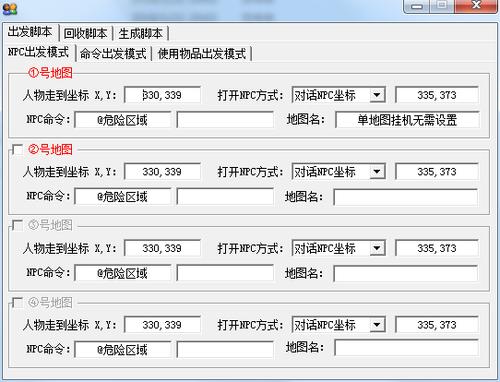The height and width of the screenshot is (382, 500).
Task: Click @危险区域 NPC命令 field in ②号地图
Action: point(123,197)
